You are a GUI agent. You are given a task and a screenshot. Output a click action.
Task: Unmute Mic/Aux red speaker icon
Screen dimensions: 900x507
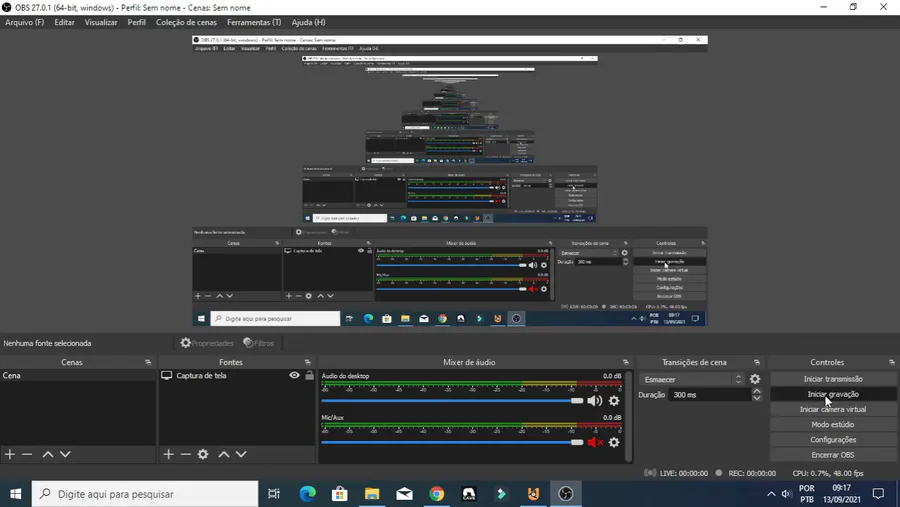click(595, 442)
